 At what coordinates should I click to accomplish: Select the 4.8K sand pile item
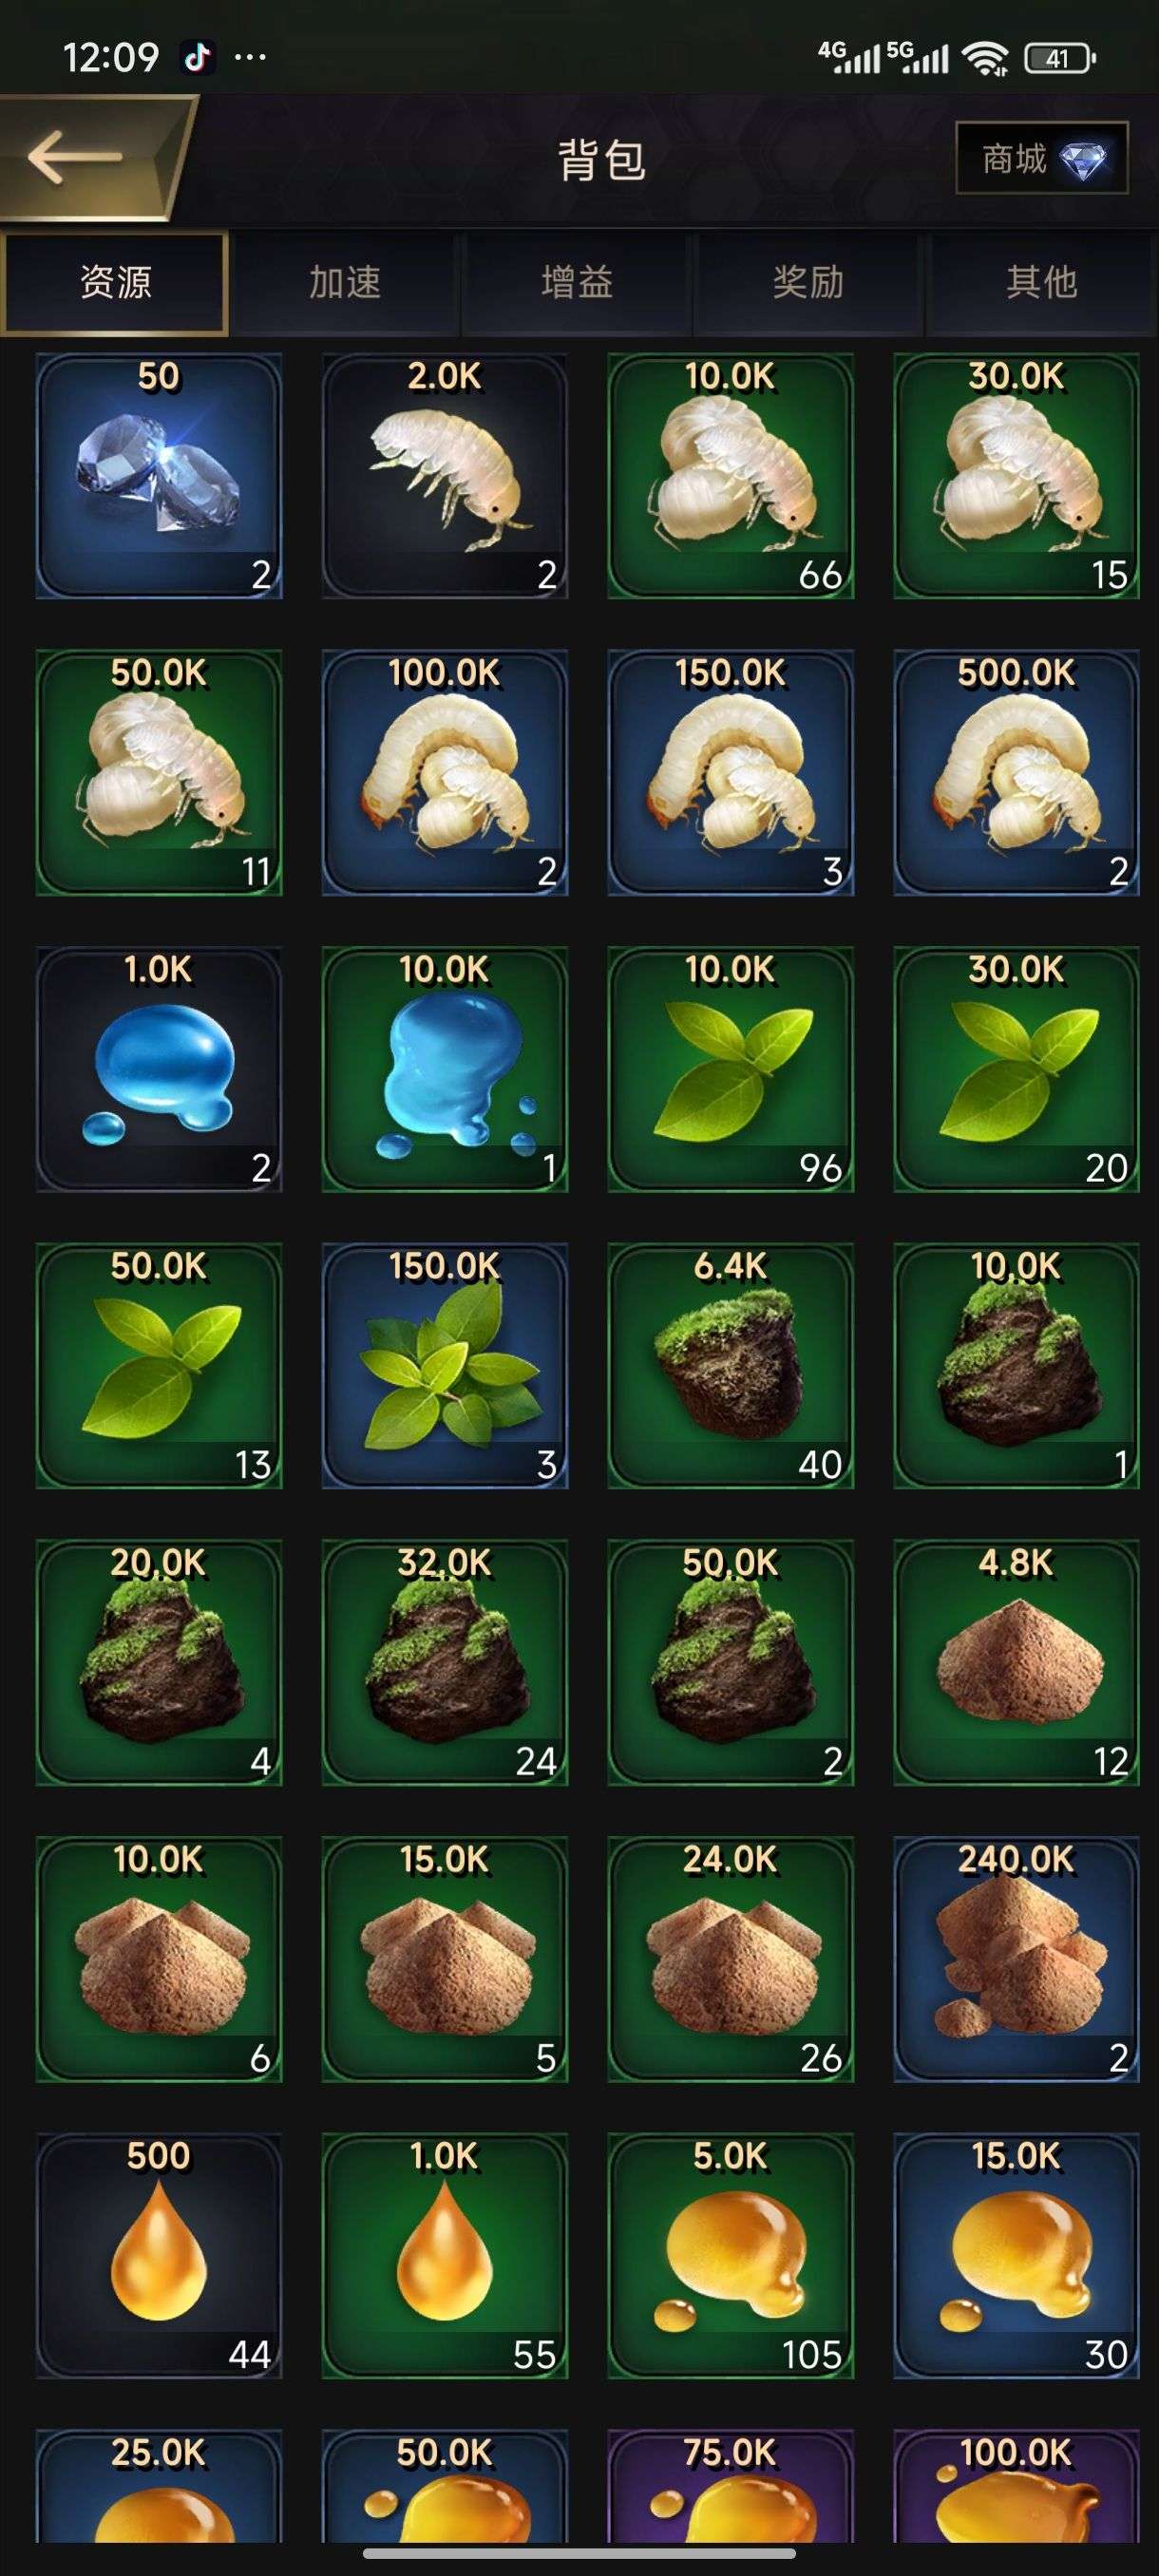1016,1662
